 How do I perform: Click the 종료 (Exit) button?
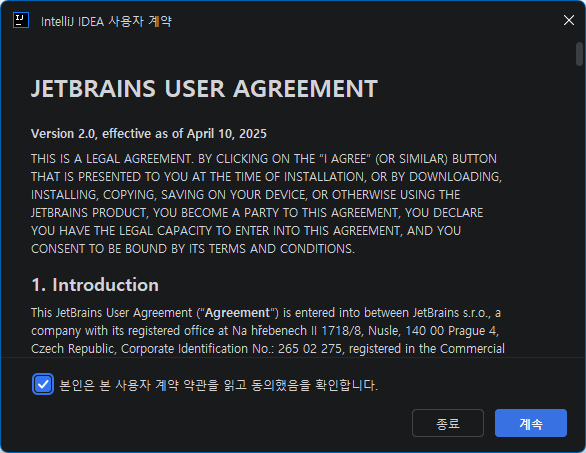tap(448, 423)
